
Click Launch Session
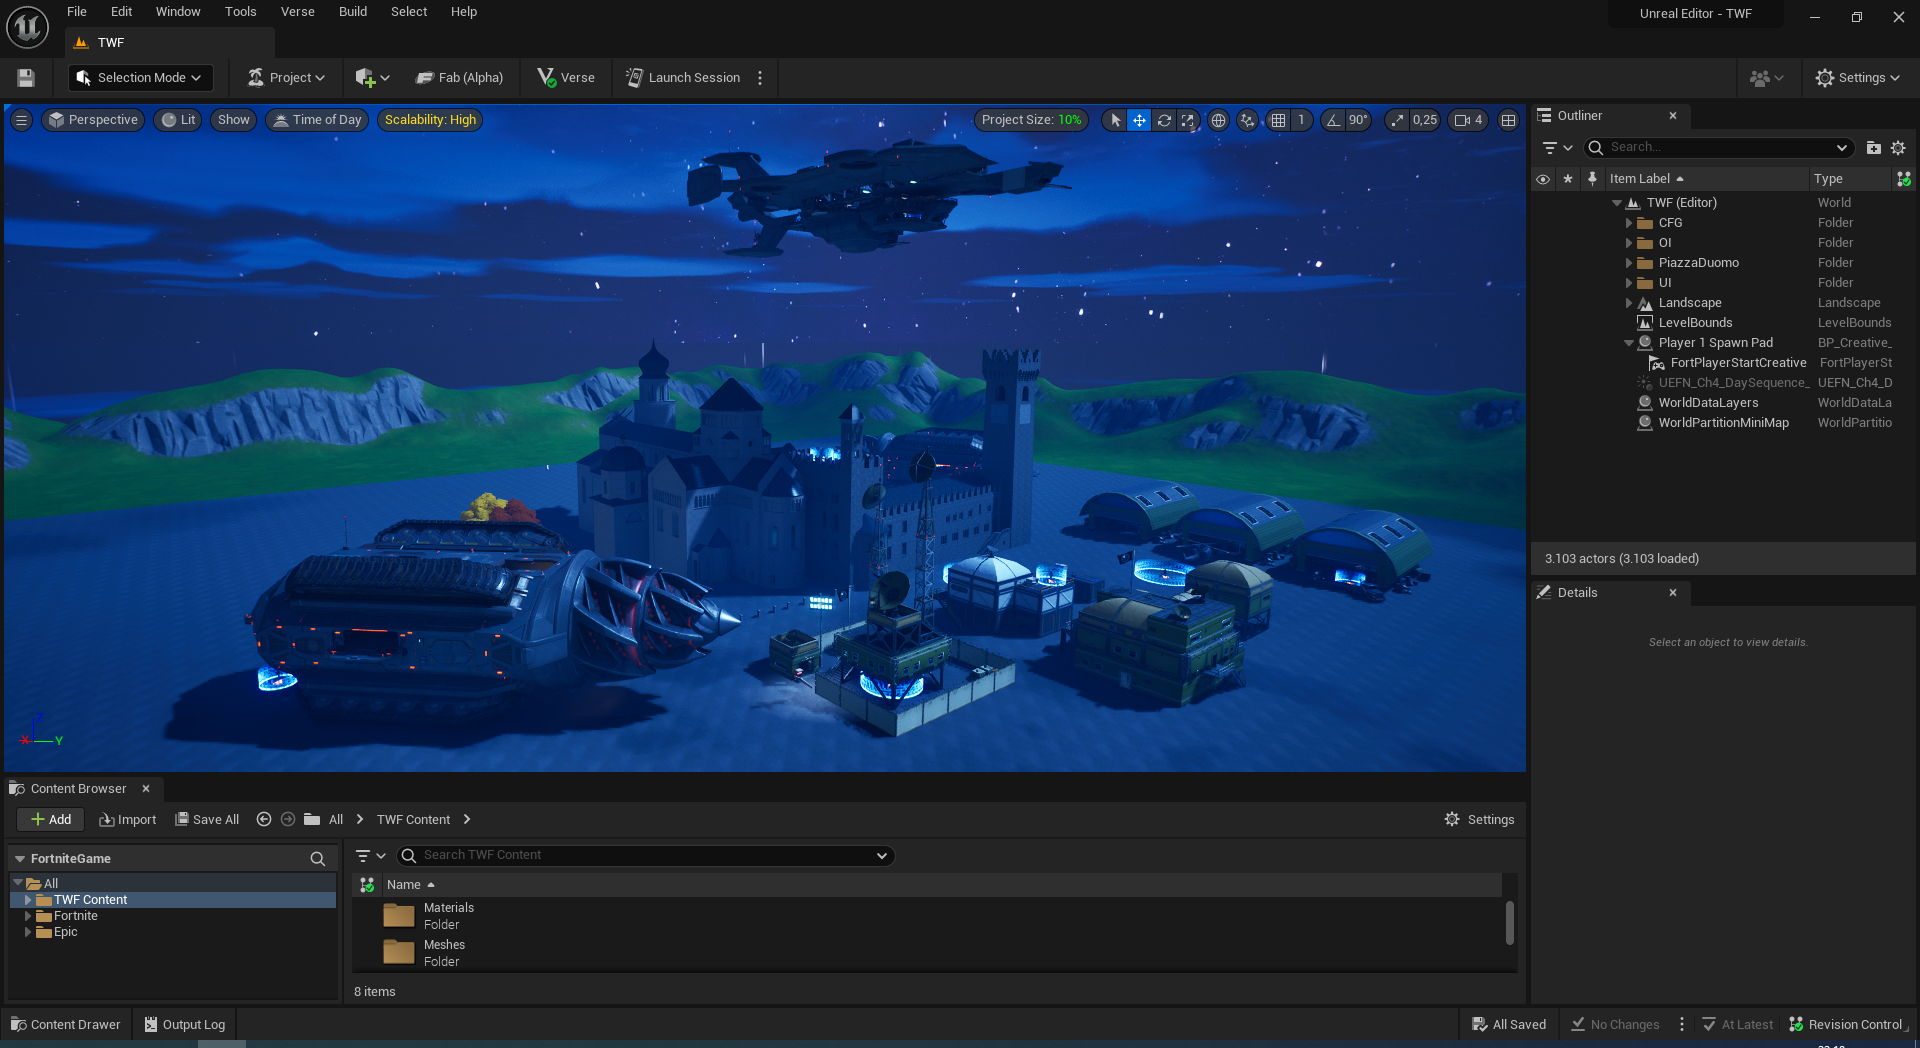pos(683,77)
